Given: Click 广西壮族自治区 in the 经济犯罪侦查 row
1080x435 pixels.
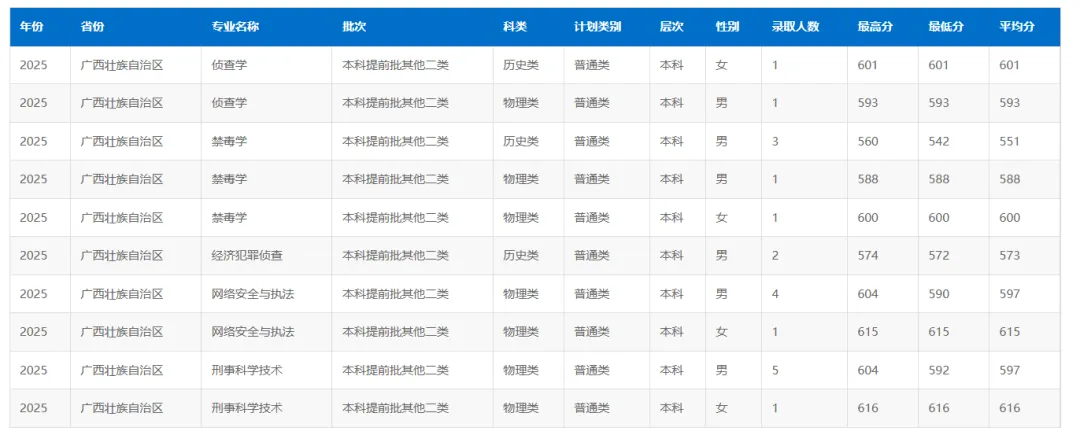Looking at the screenshot, I should pos(121,255).
